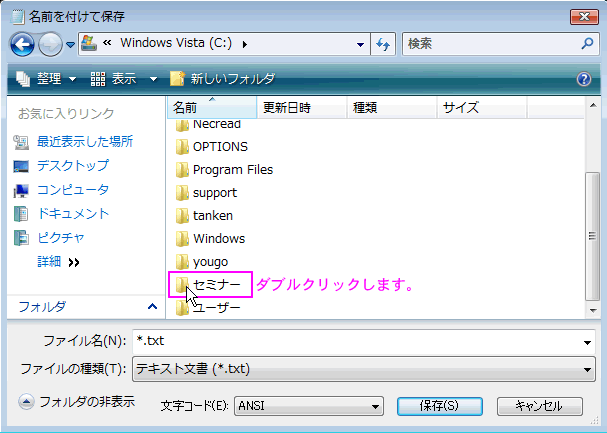The image size is (607, 433).
Task: Open the 整理 menu
Action: pyautogui.click(x=46, y=79)
